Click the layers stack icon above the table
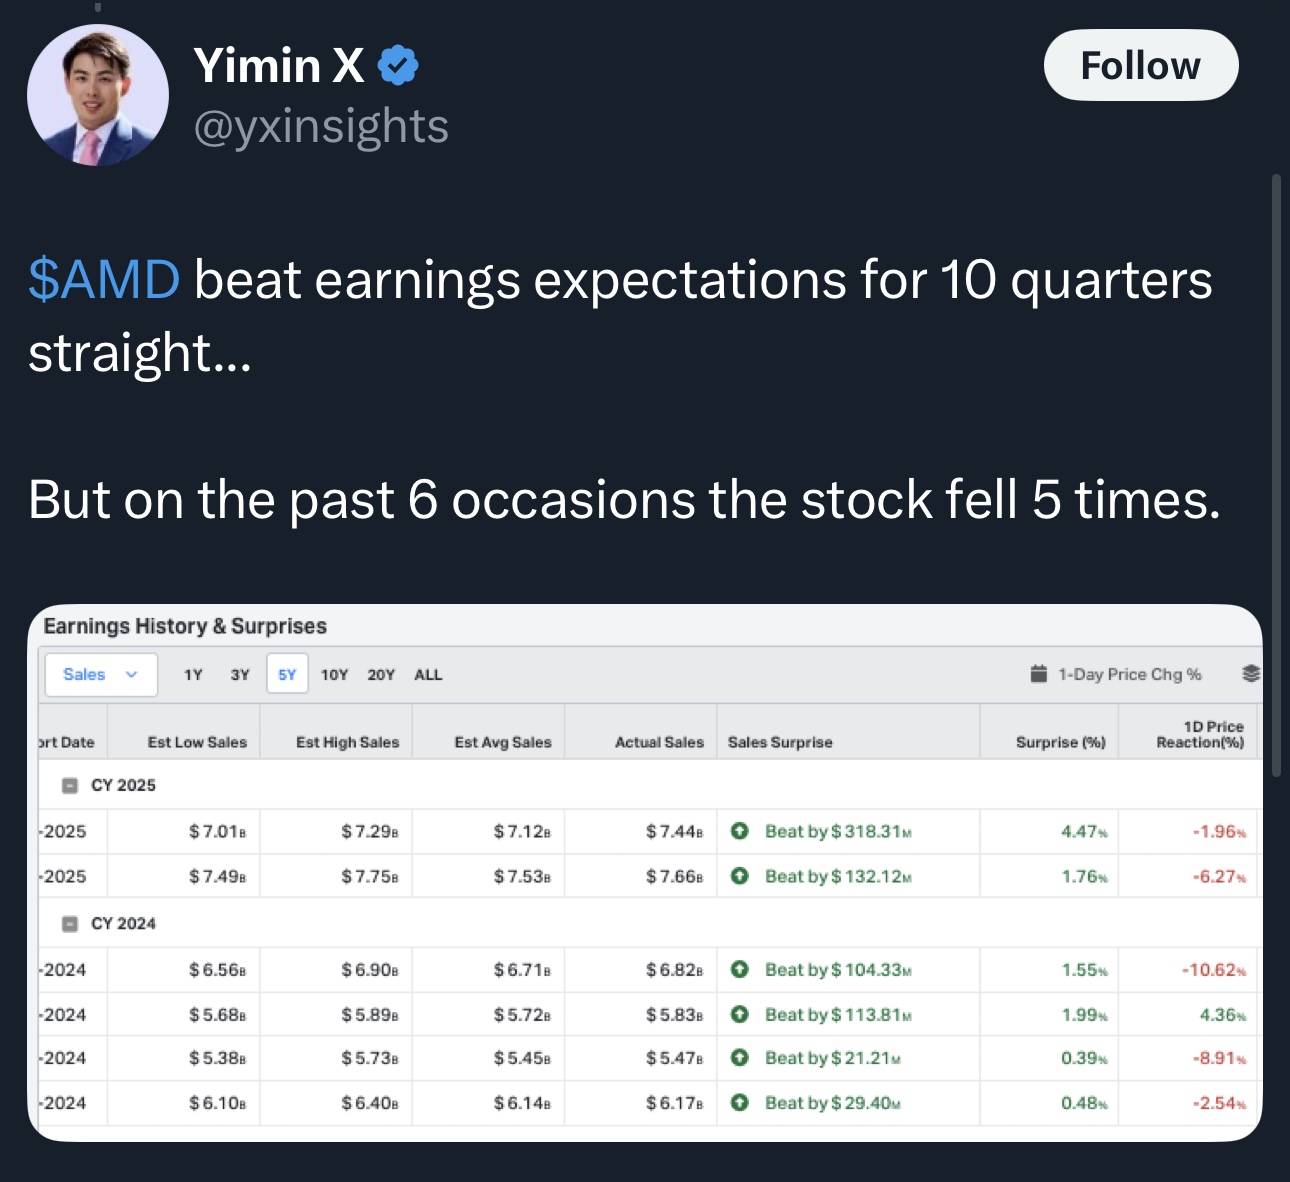This screenshot has width=1290, height=1182. coord(1250,674)
